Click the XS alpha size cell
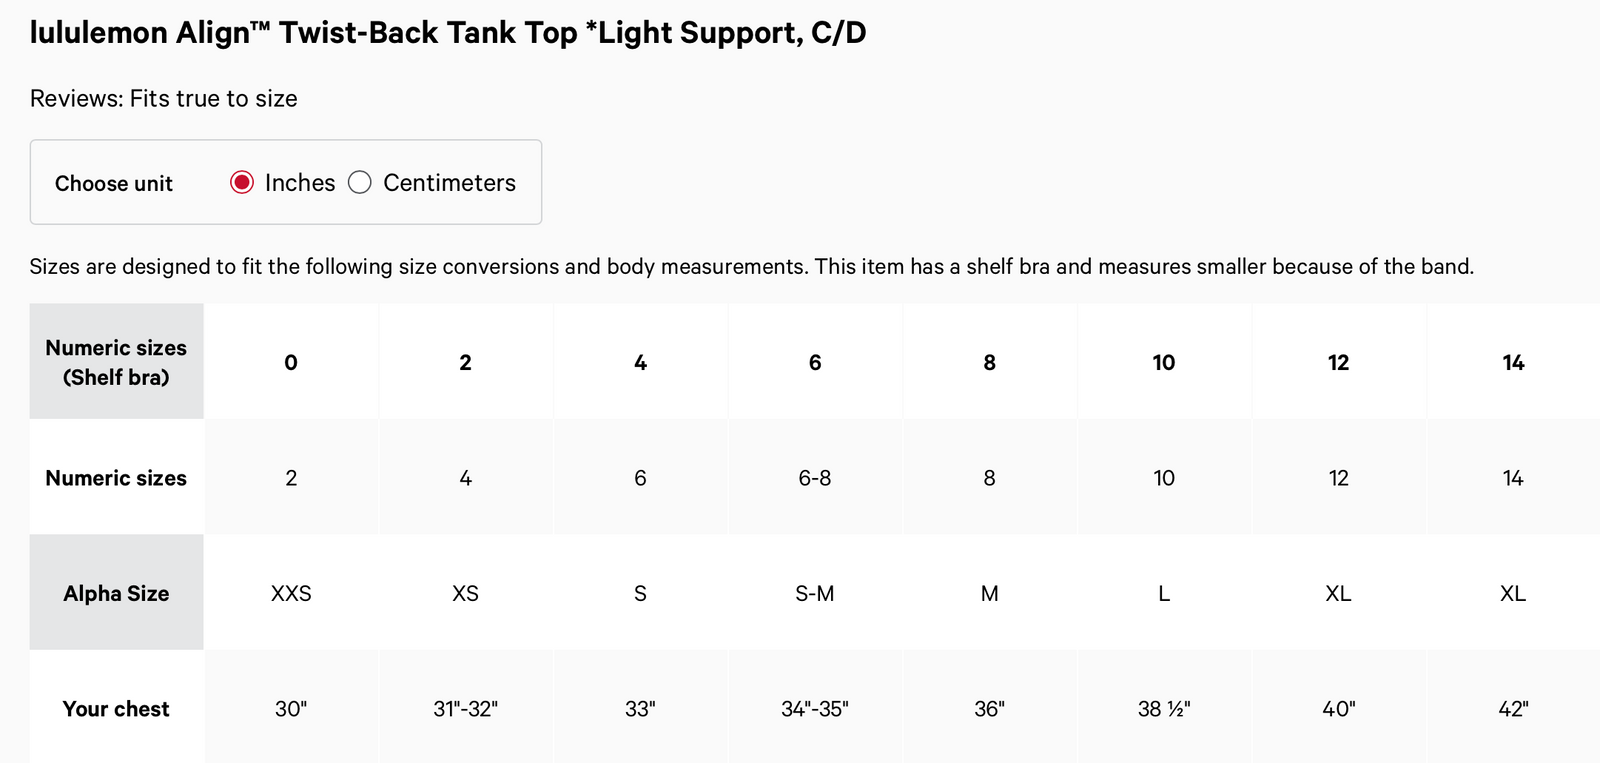This screenshot has width=1600, height=763. (x=465, y=594)
